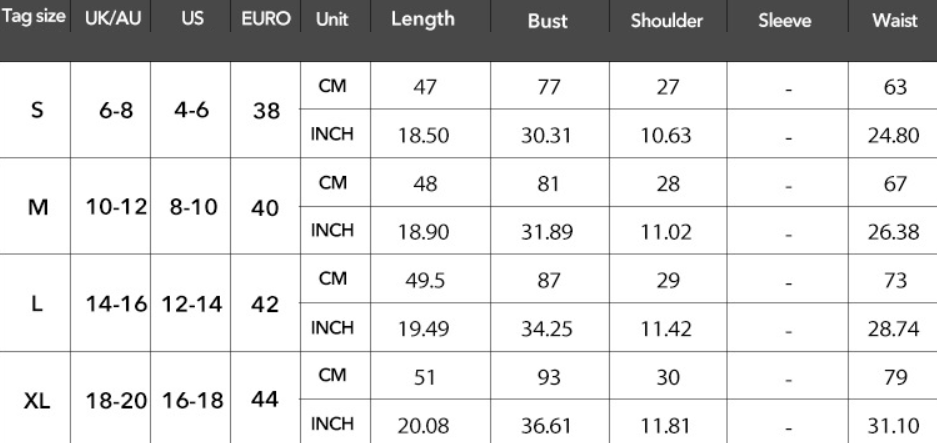
Task: Click the Bust column header
Action: tap(547, 22)
